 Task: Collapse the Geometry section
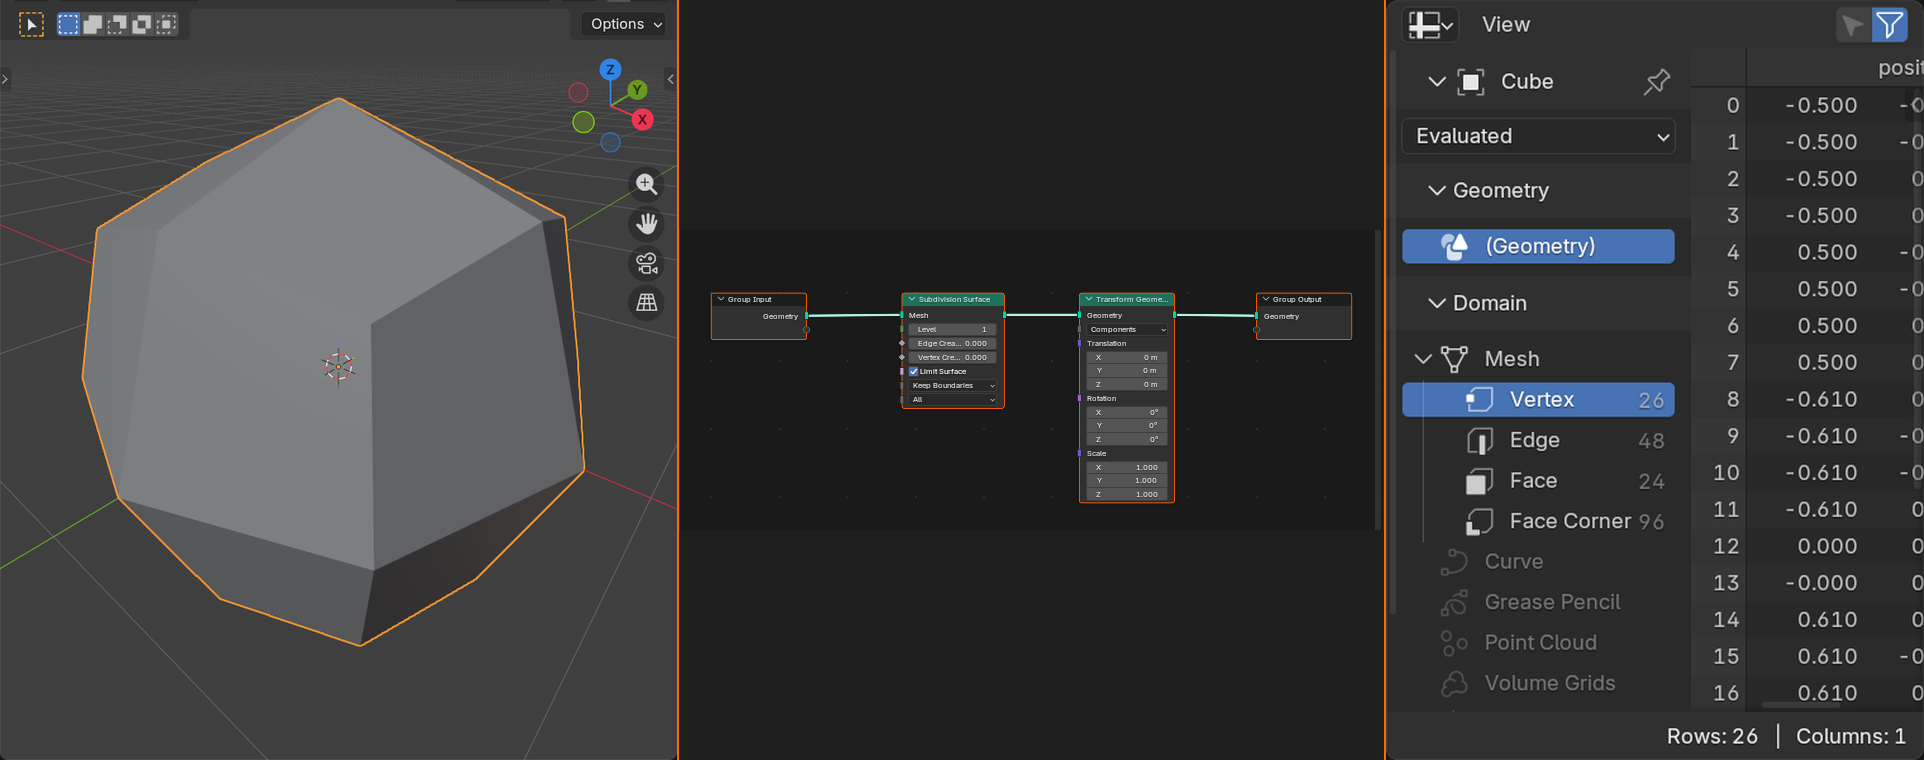(x=1437, y=190)
